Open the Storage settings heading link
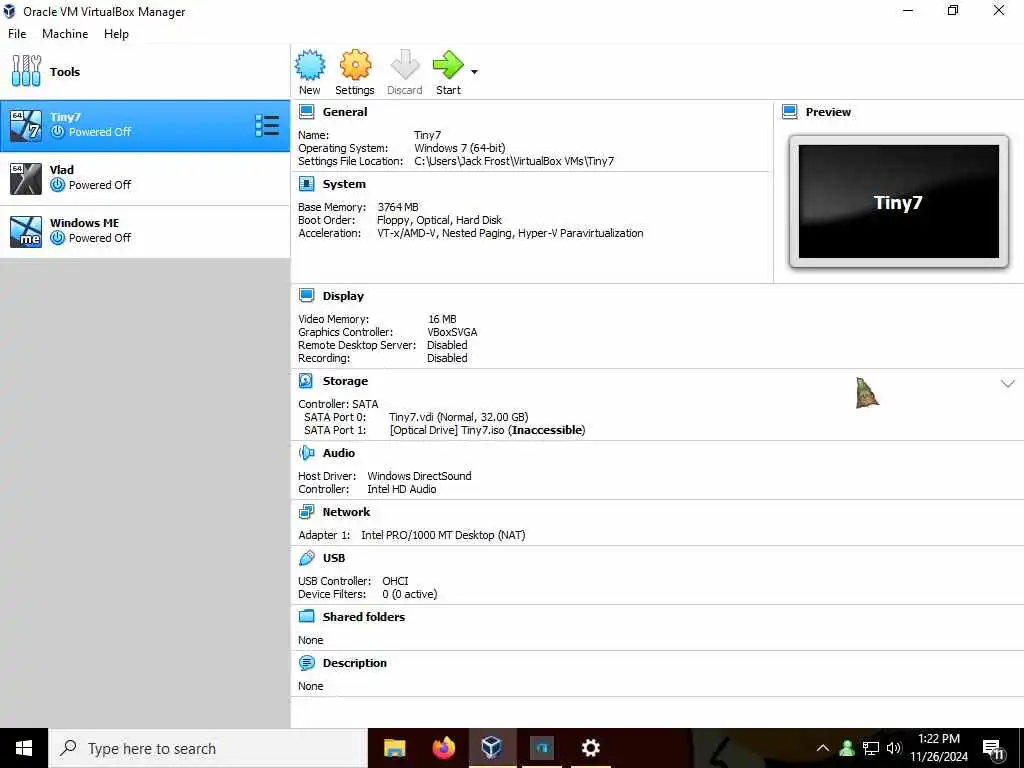 coord(345,381)
